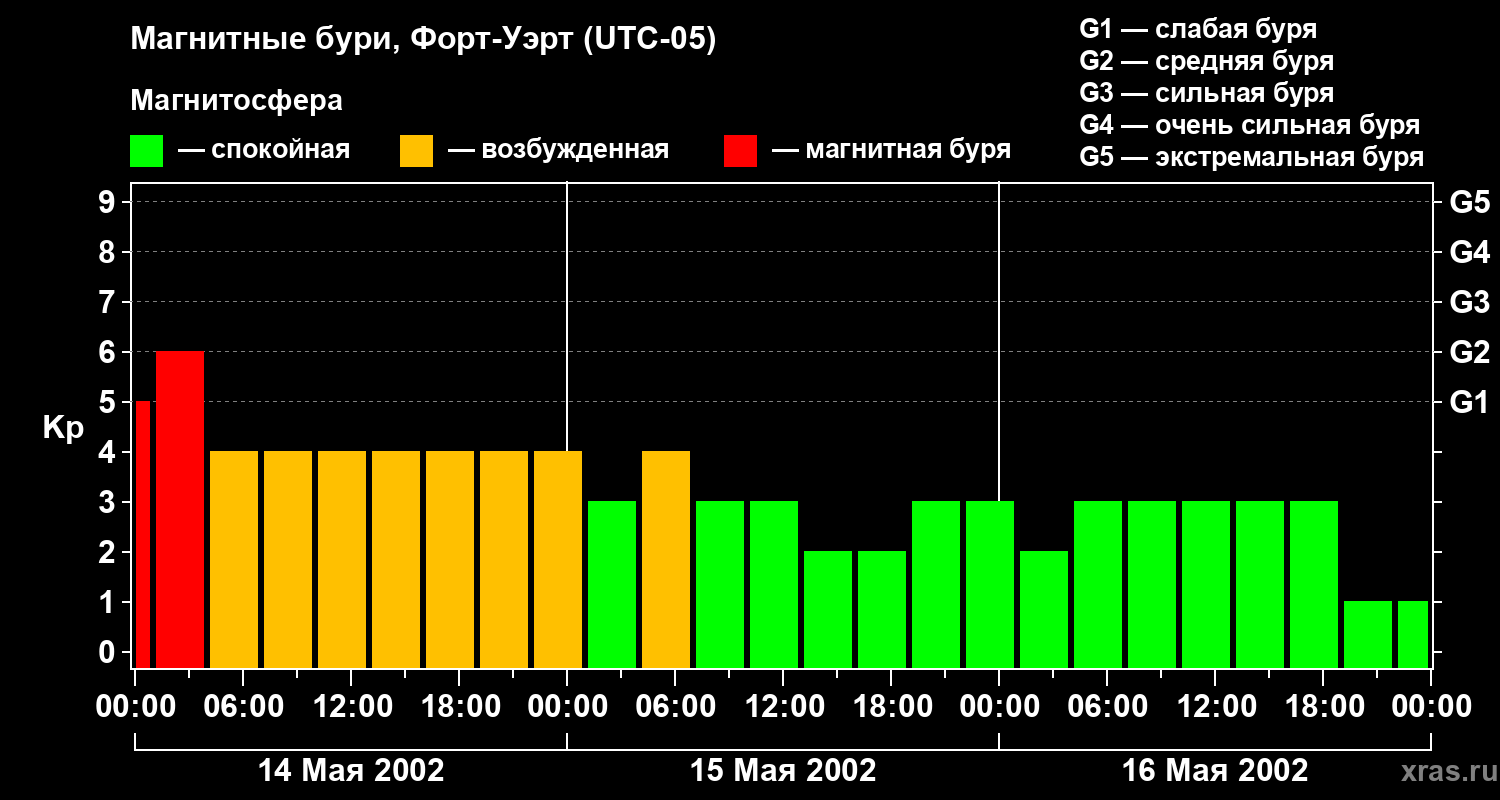Select the Kp 2 green bar on 16 Мая

pyautogui.click(x=1044, y=609)
